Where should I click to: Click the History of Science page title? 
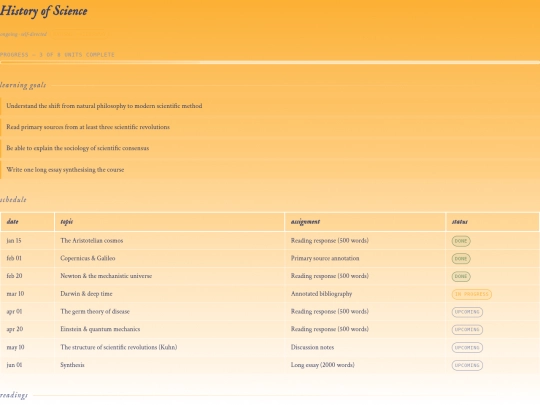click(x=43, y=11)
